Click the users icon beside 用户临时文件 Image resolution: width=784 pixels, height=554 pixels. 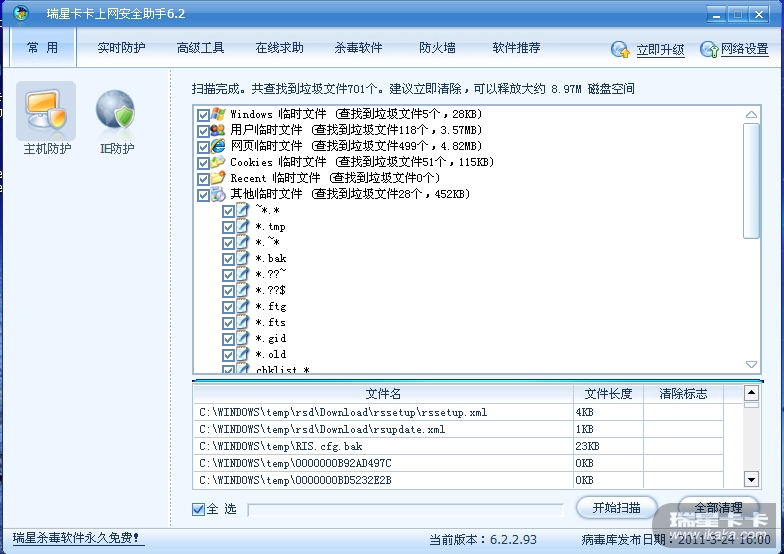tap(218, 130)
